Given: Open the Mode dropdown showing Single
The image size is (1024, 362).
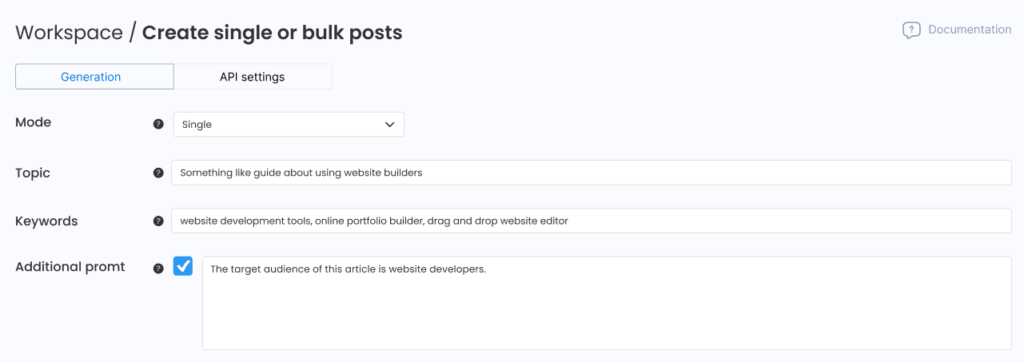Looking at the screenshot, I should pos(289,124).
